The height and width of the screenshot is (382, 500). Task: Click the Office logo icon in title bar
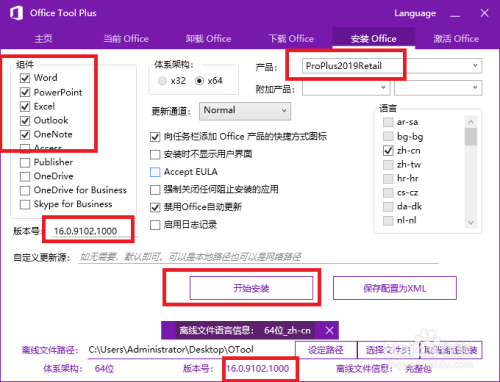(x=16, y=13)
